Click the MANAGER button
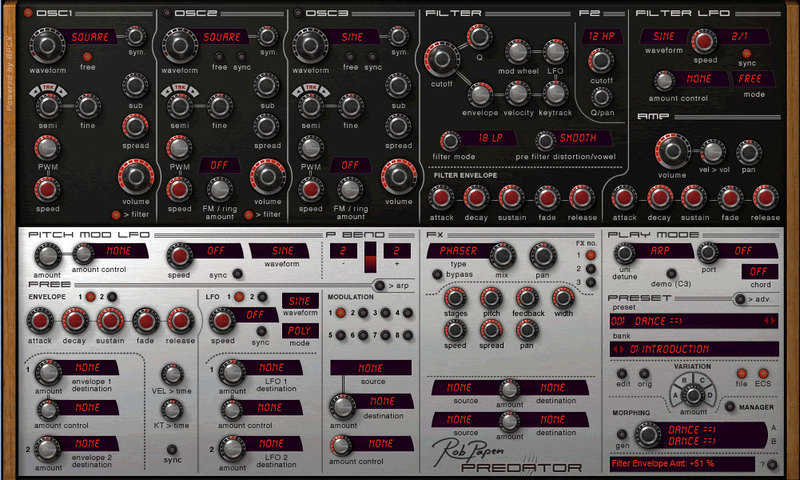This screenshot has width=800, height=480. click(x=730, y=407)
